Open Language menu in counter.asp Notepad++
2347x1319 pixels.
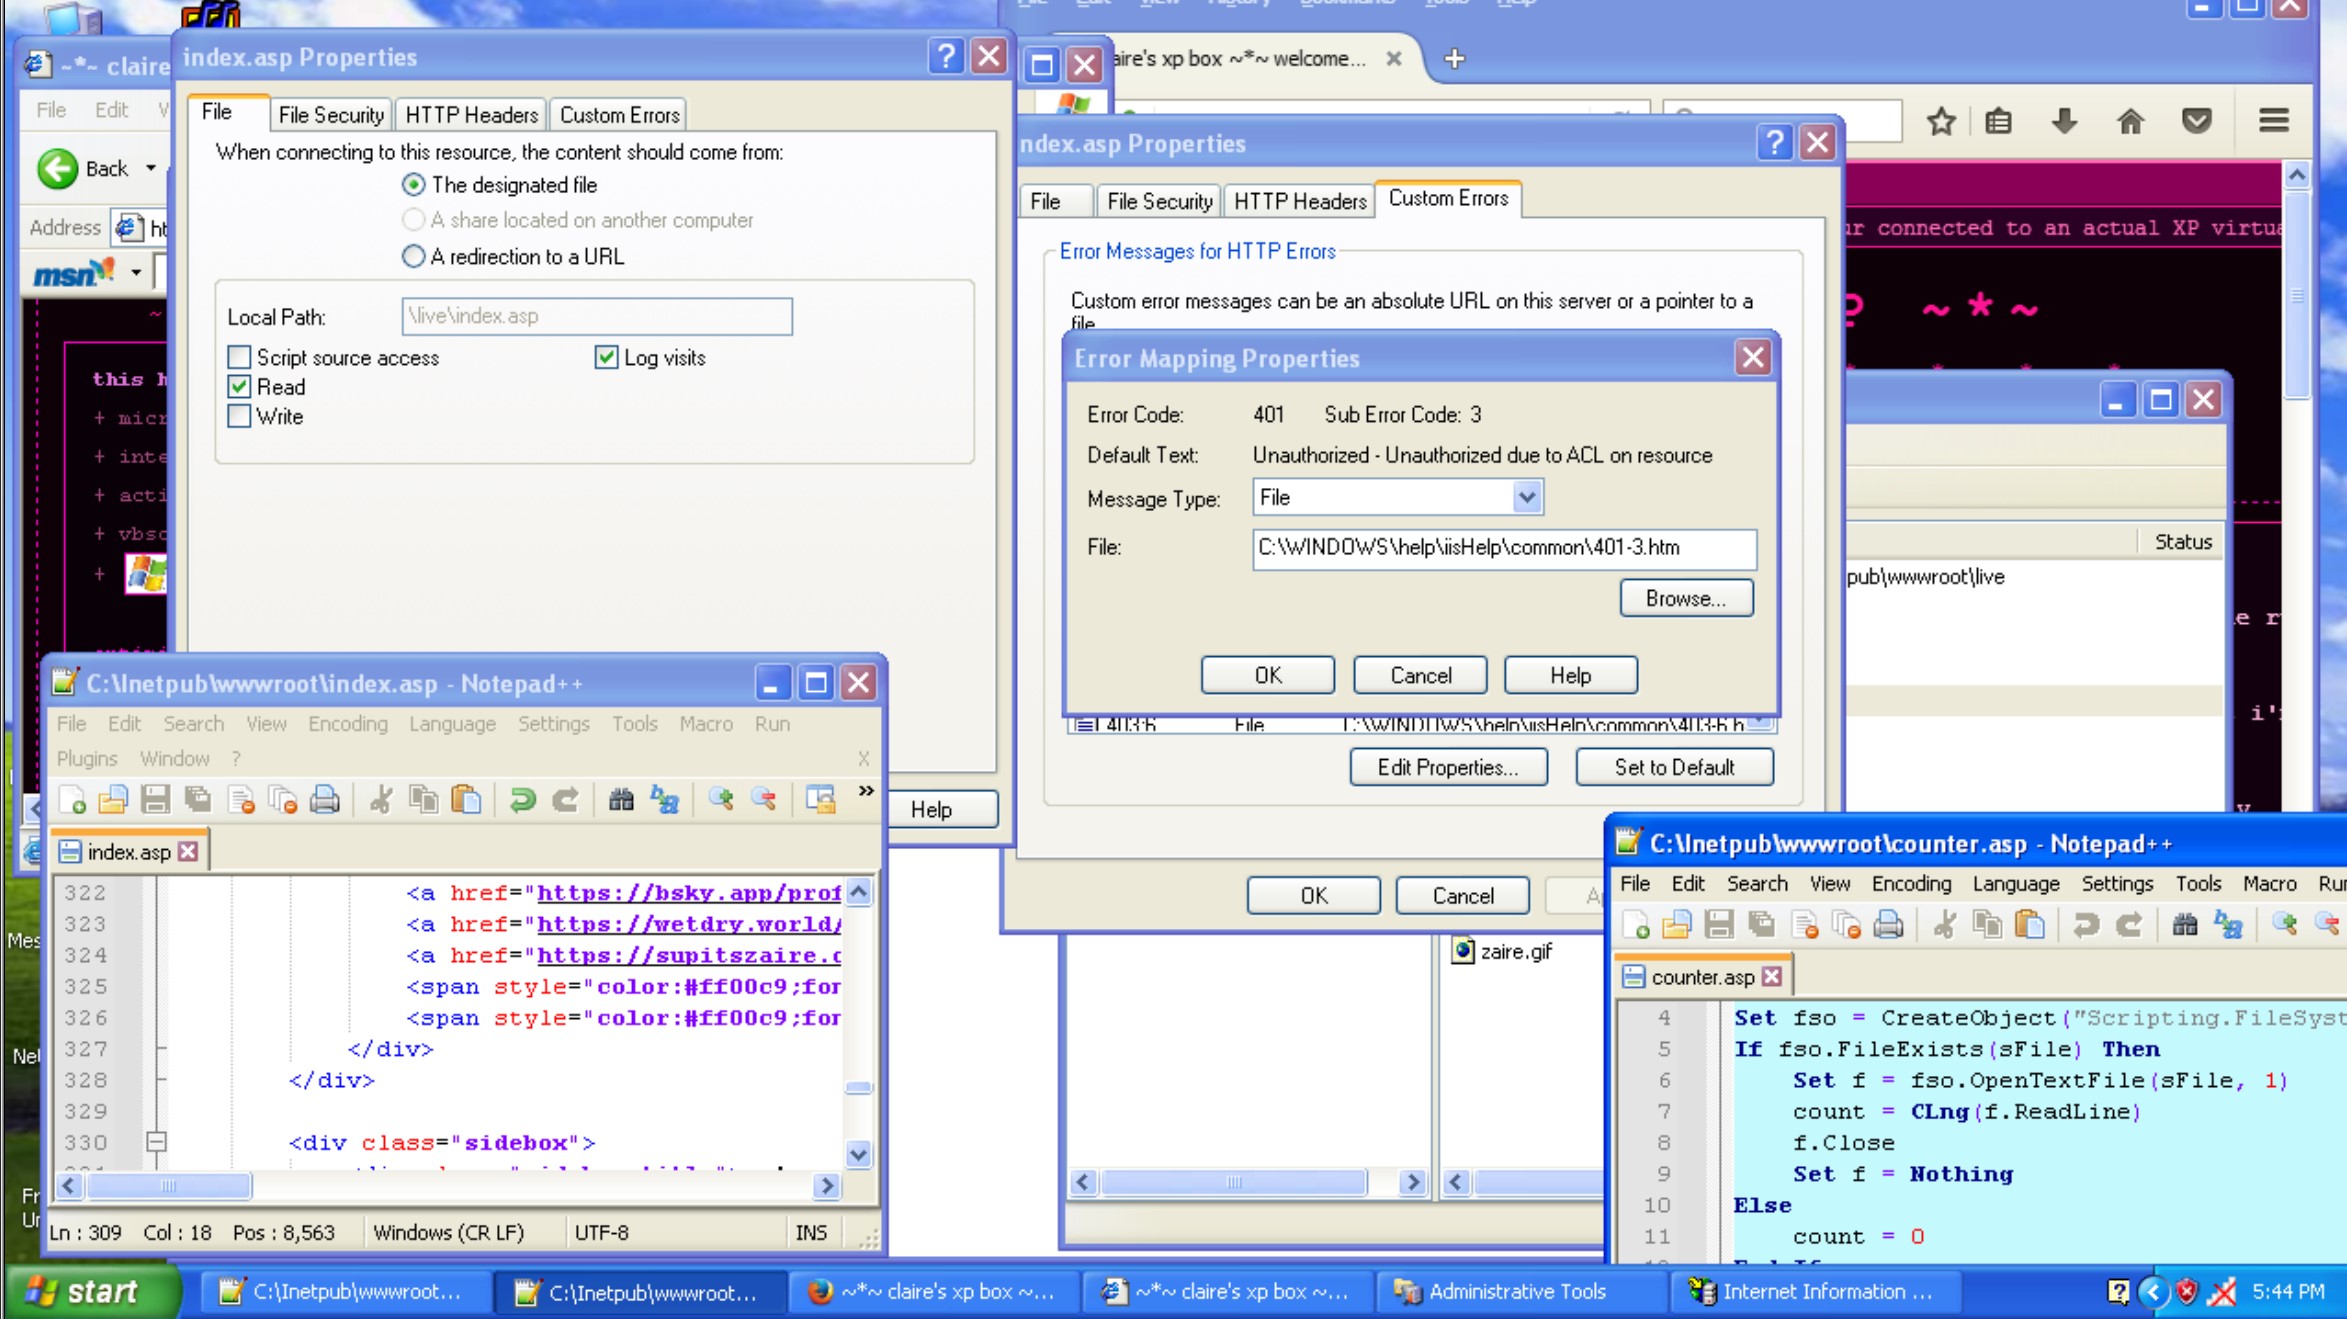(x=2015, y=883)
